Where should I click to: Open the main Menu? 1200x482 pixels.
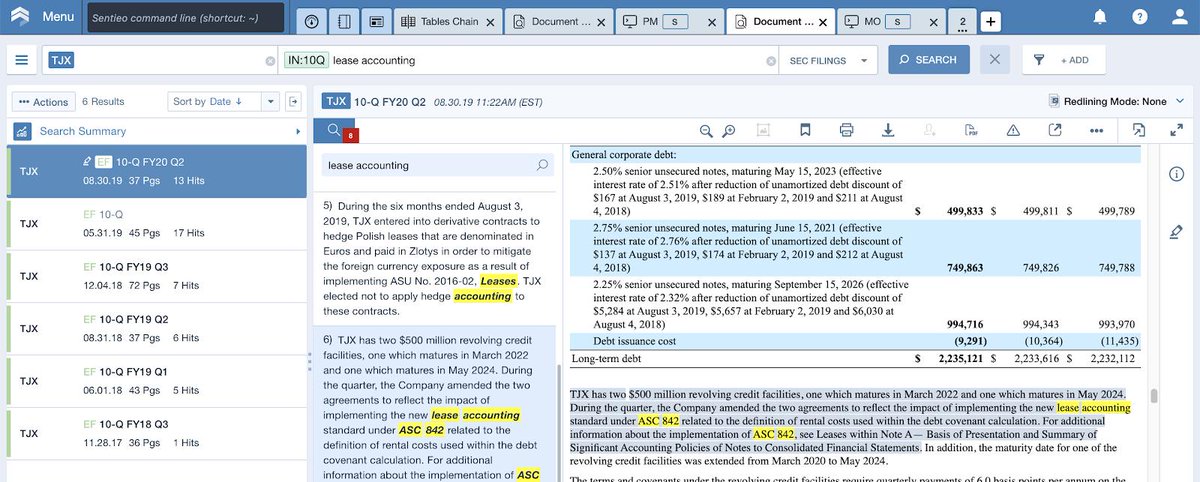coord(57,17)
